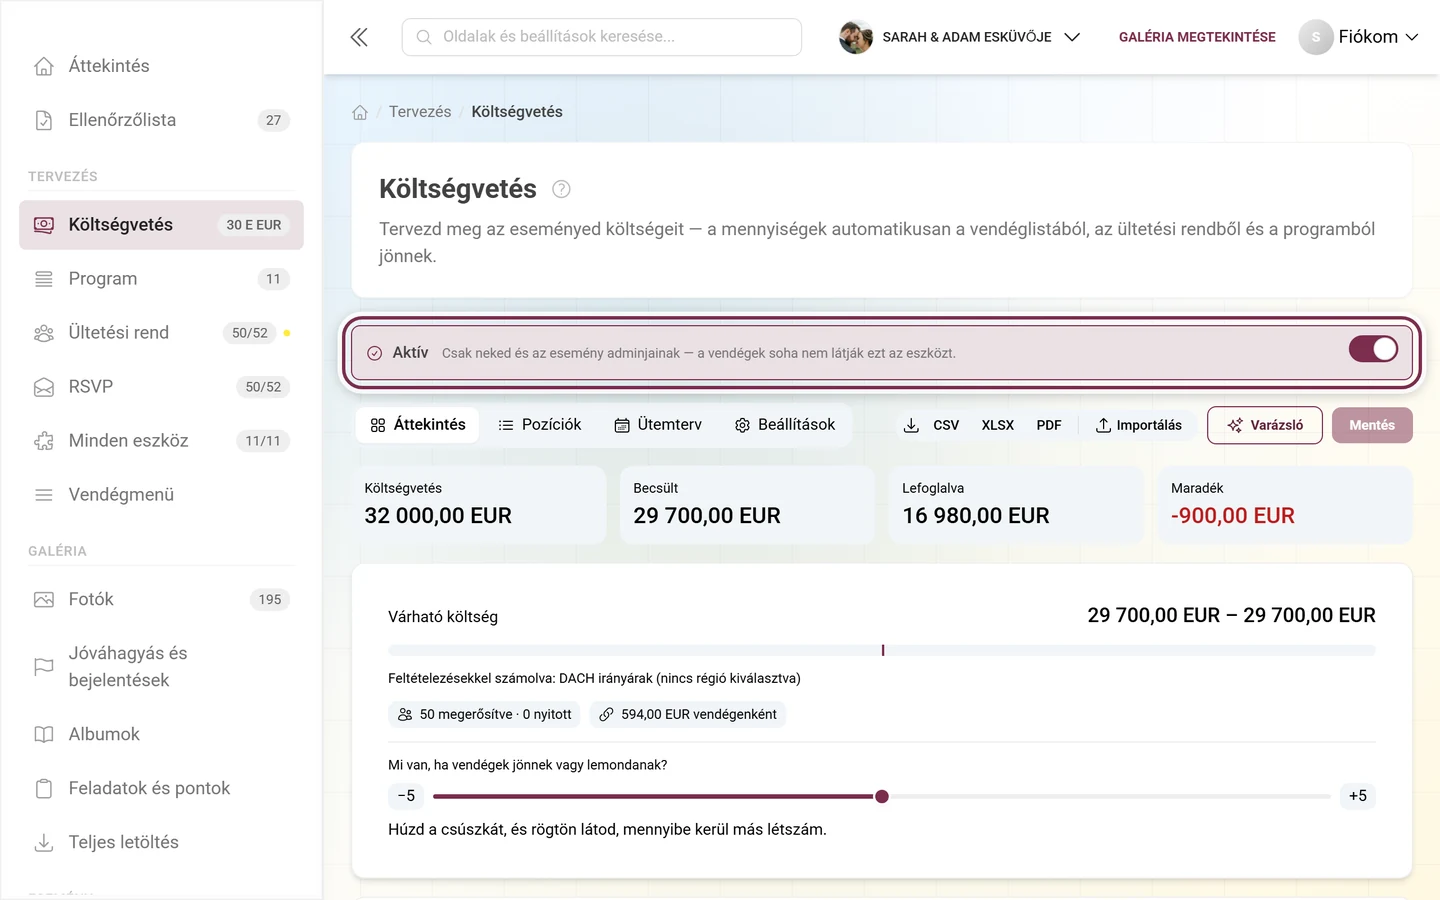The image size is (1440, 900).
Task: Click the 50 megerősítve guests chip
Action: (x=485, y=714)
